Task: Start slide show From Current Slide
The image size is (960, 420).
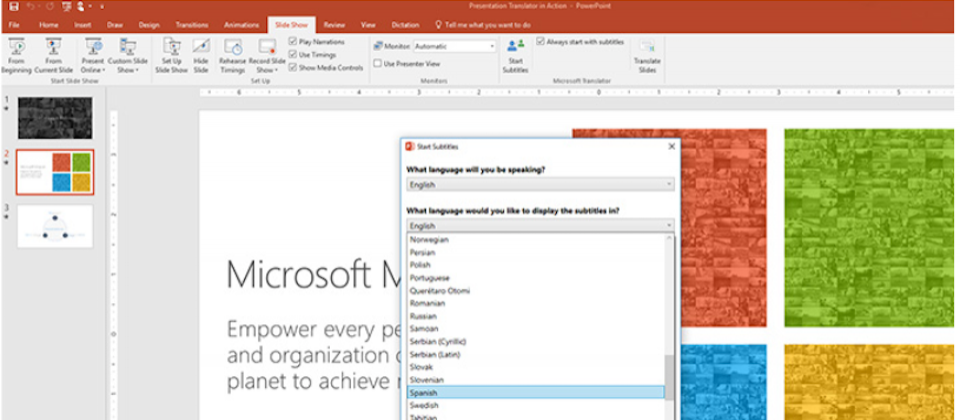Action: pyautogui.click(x=53, y=56)
